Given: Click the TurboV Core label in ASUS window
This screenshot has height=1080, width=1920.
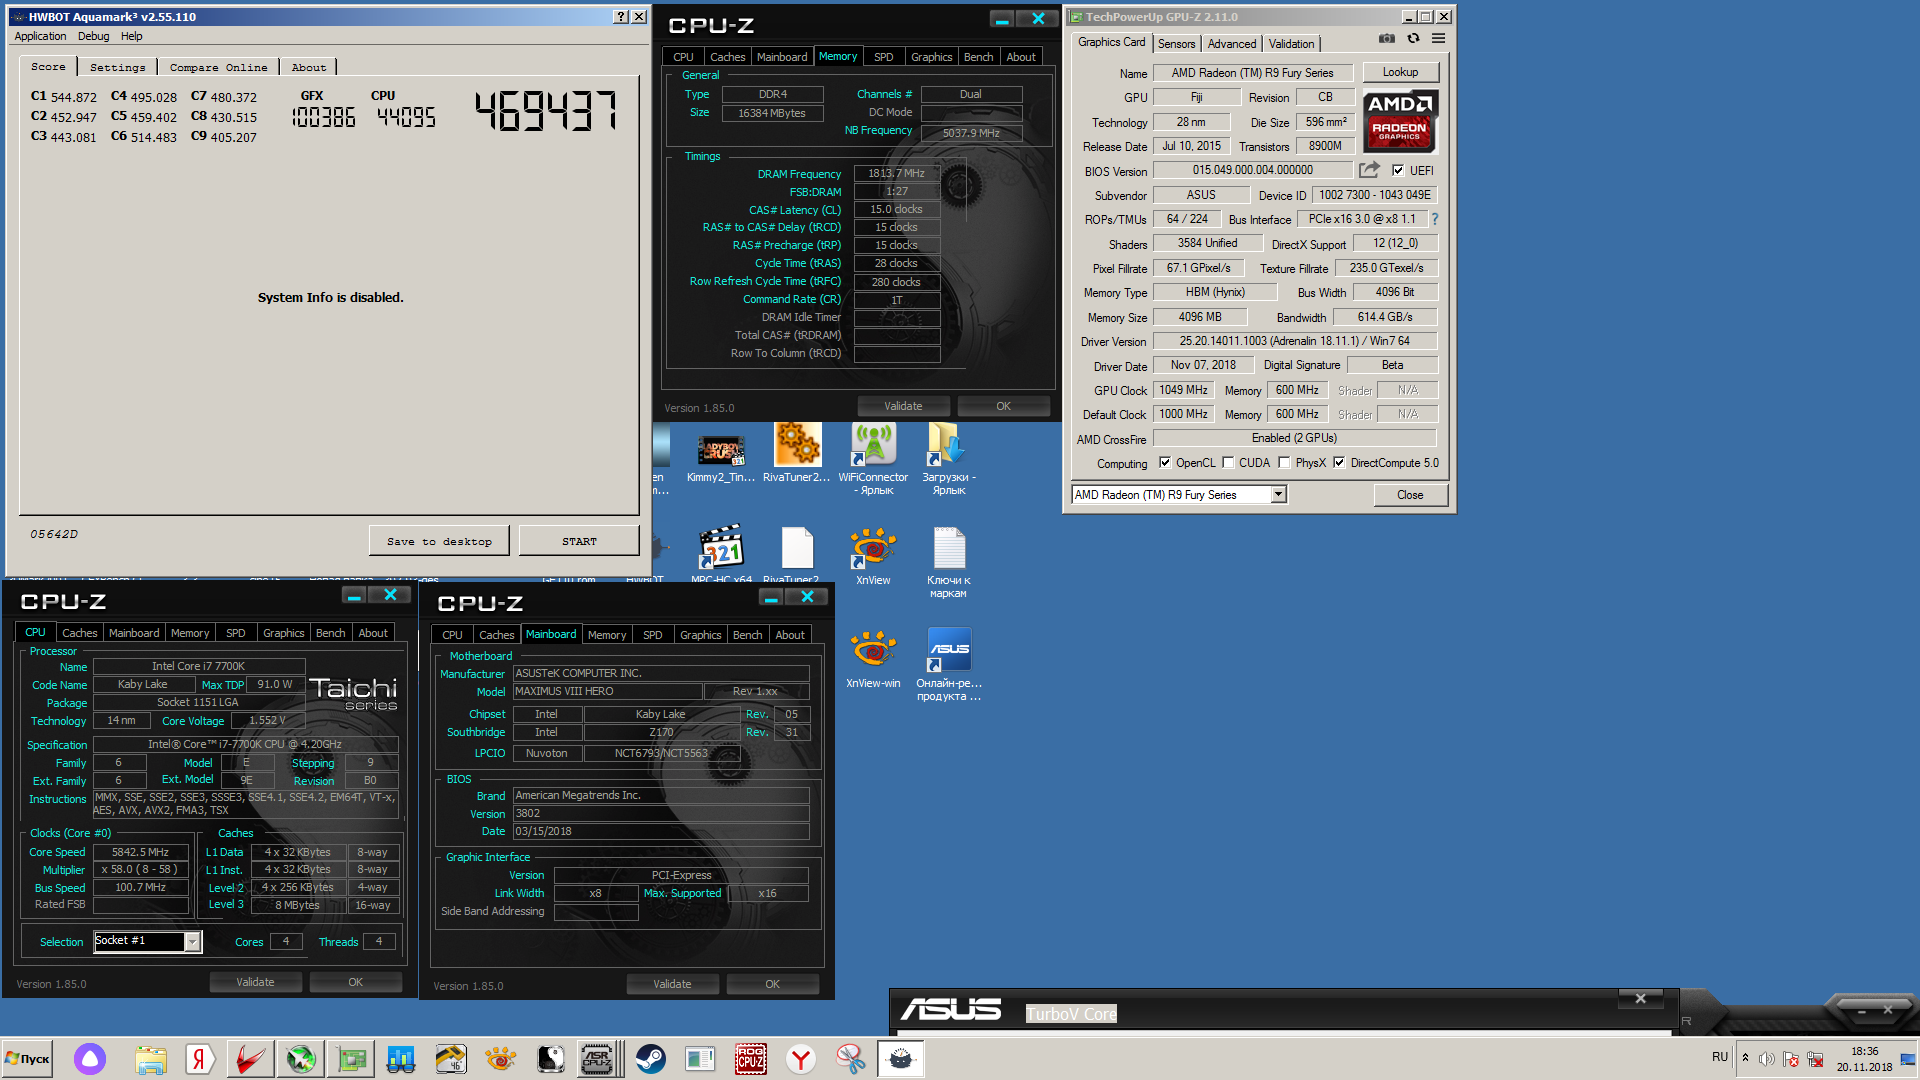Looking at the screenshot, I should 1071,1014.
